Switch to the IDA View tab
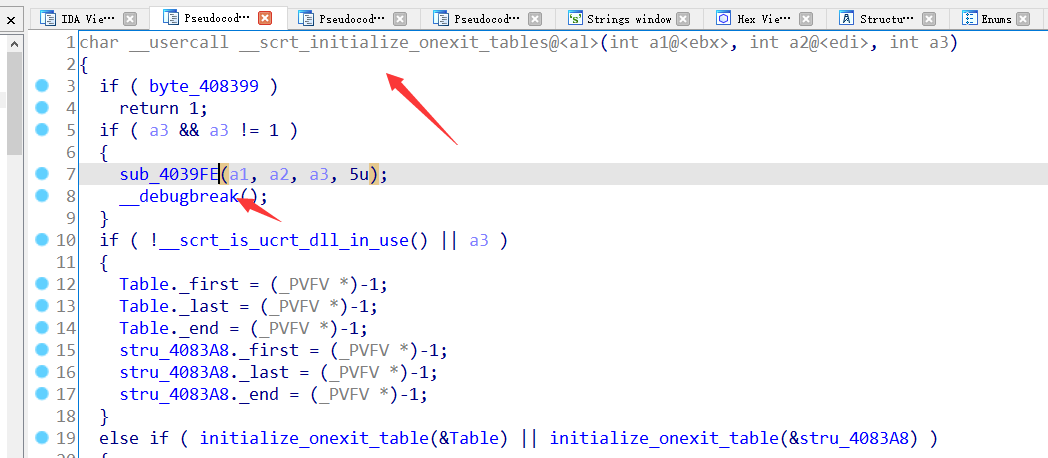Viewport: 1048px width, 458px height. tap(87, 19)
